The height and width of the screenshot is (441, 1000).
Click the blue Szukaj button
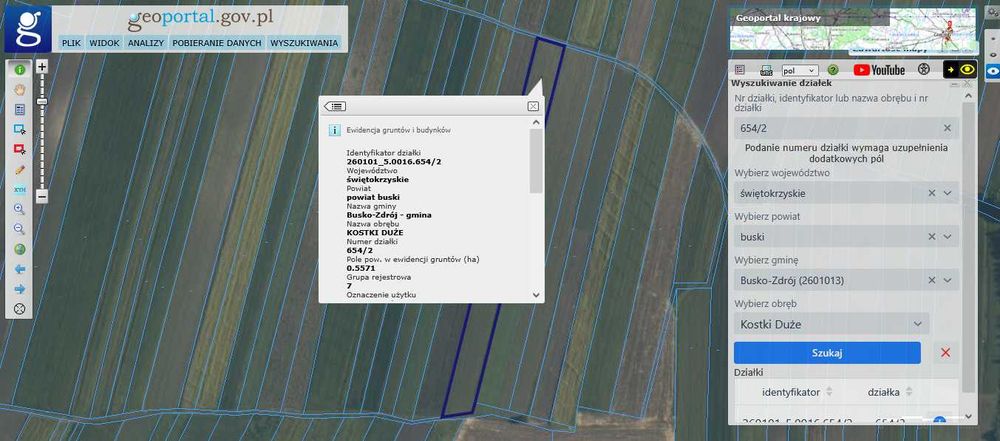coord(827,353)
